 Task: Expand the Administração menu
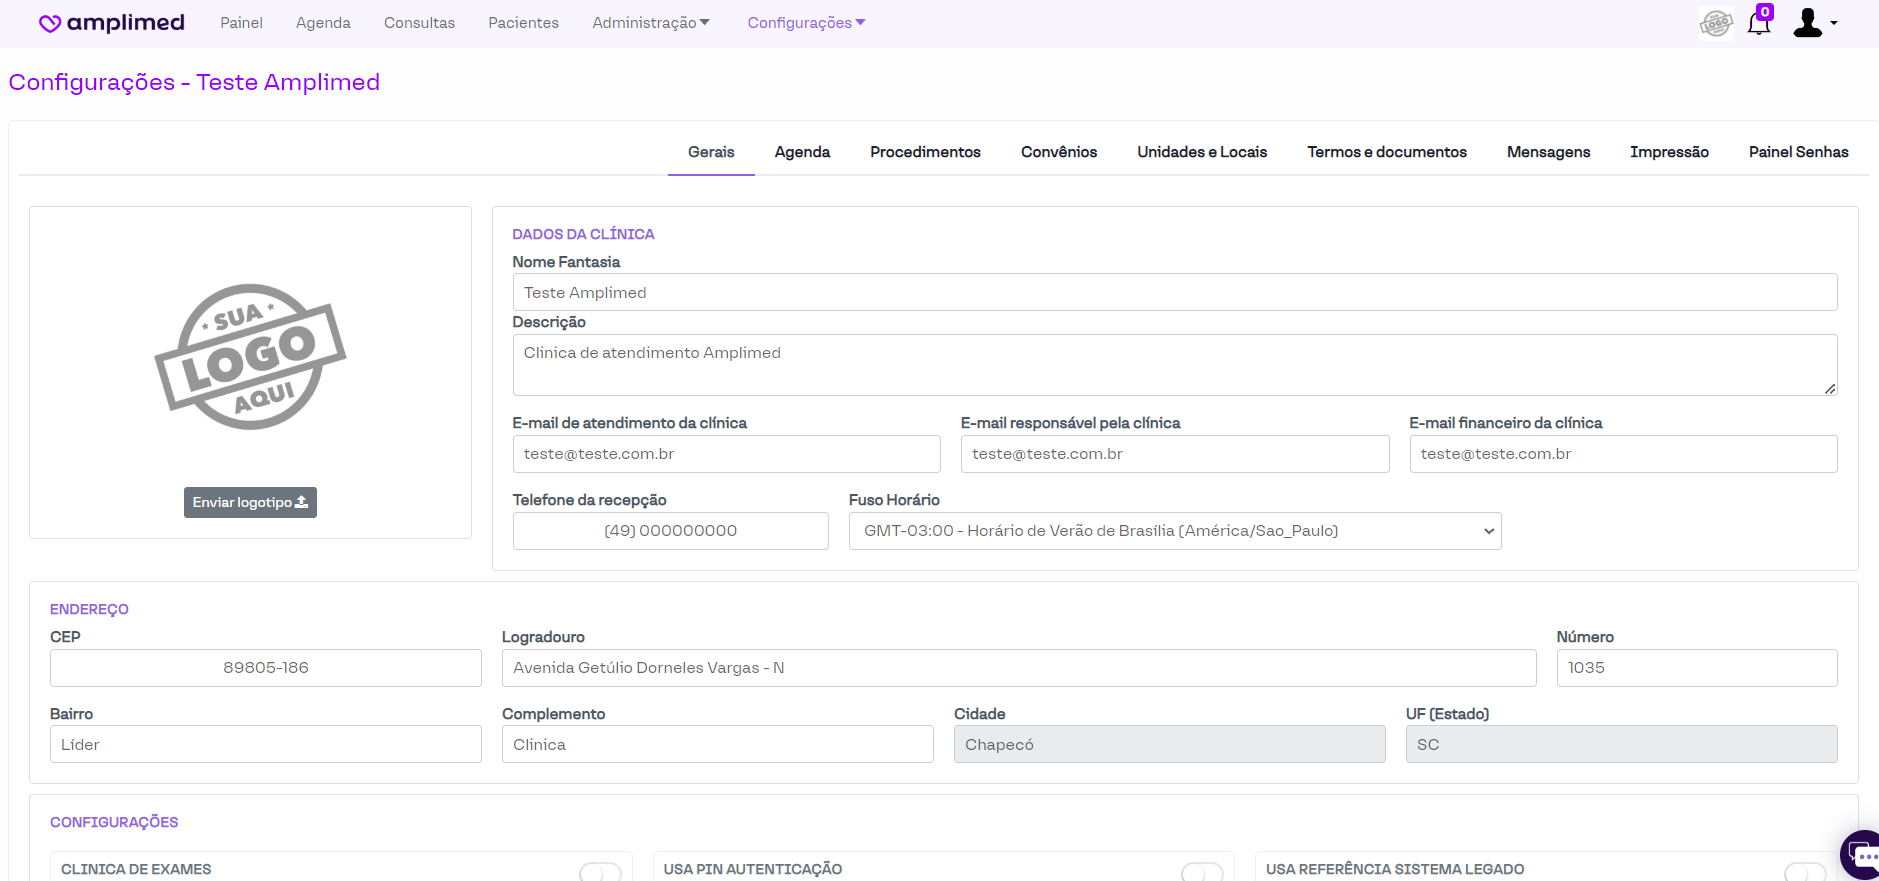pos(650,23)
